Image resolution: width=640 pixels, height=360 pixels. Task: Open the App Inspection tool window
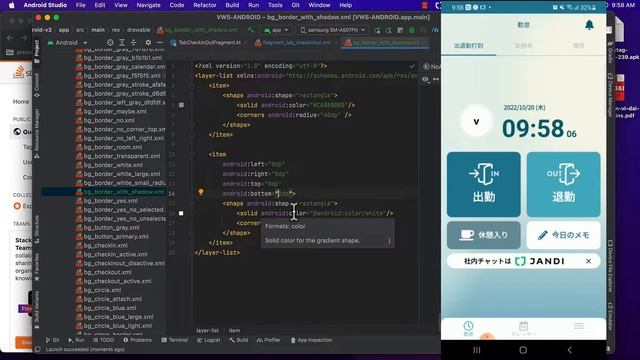point(311,340)
